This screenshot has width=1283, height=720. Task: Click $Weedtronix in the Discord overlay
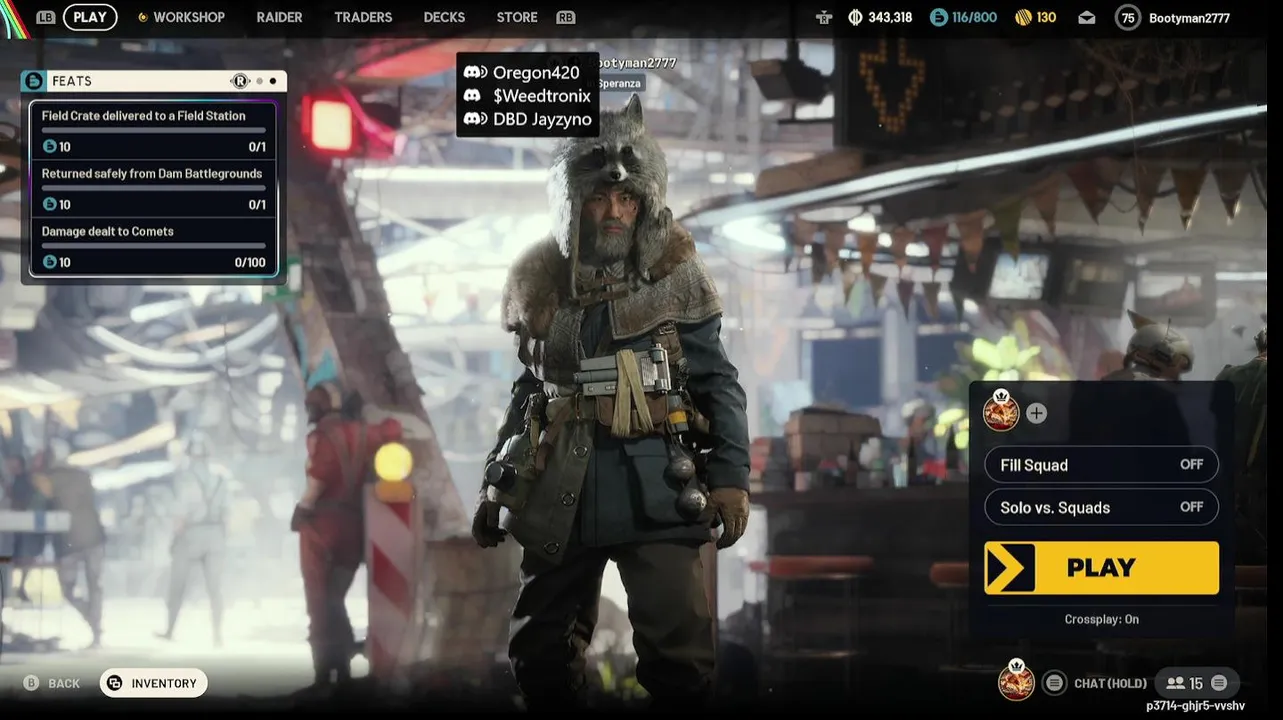542,96
